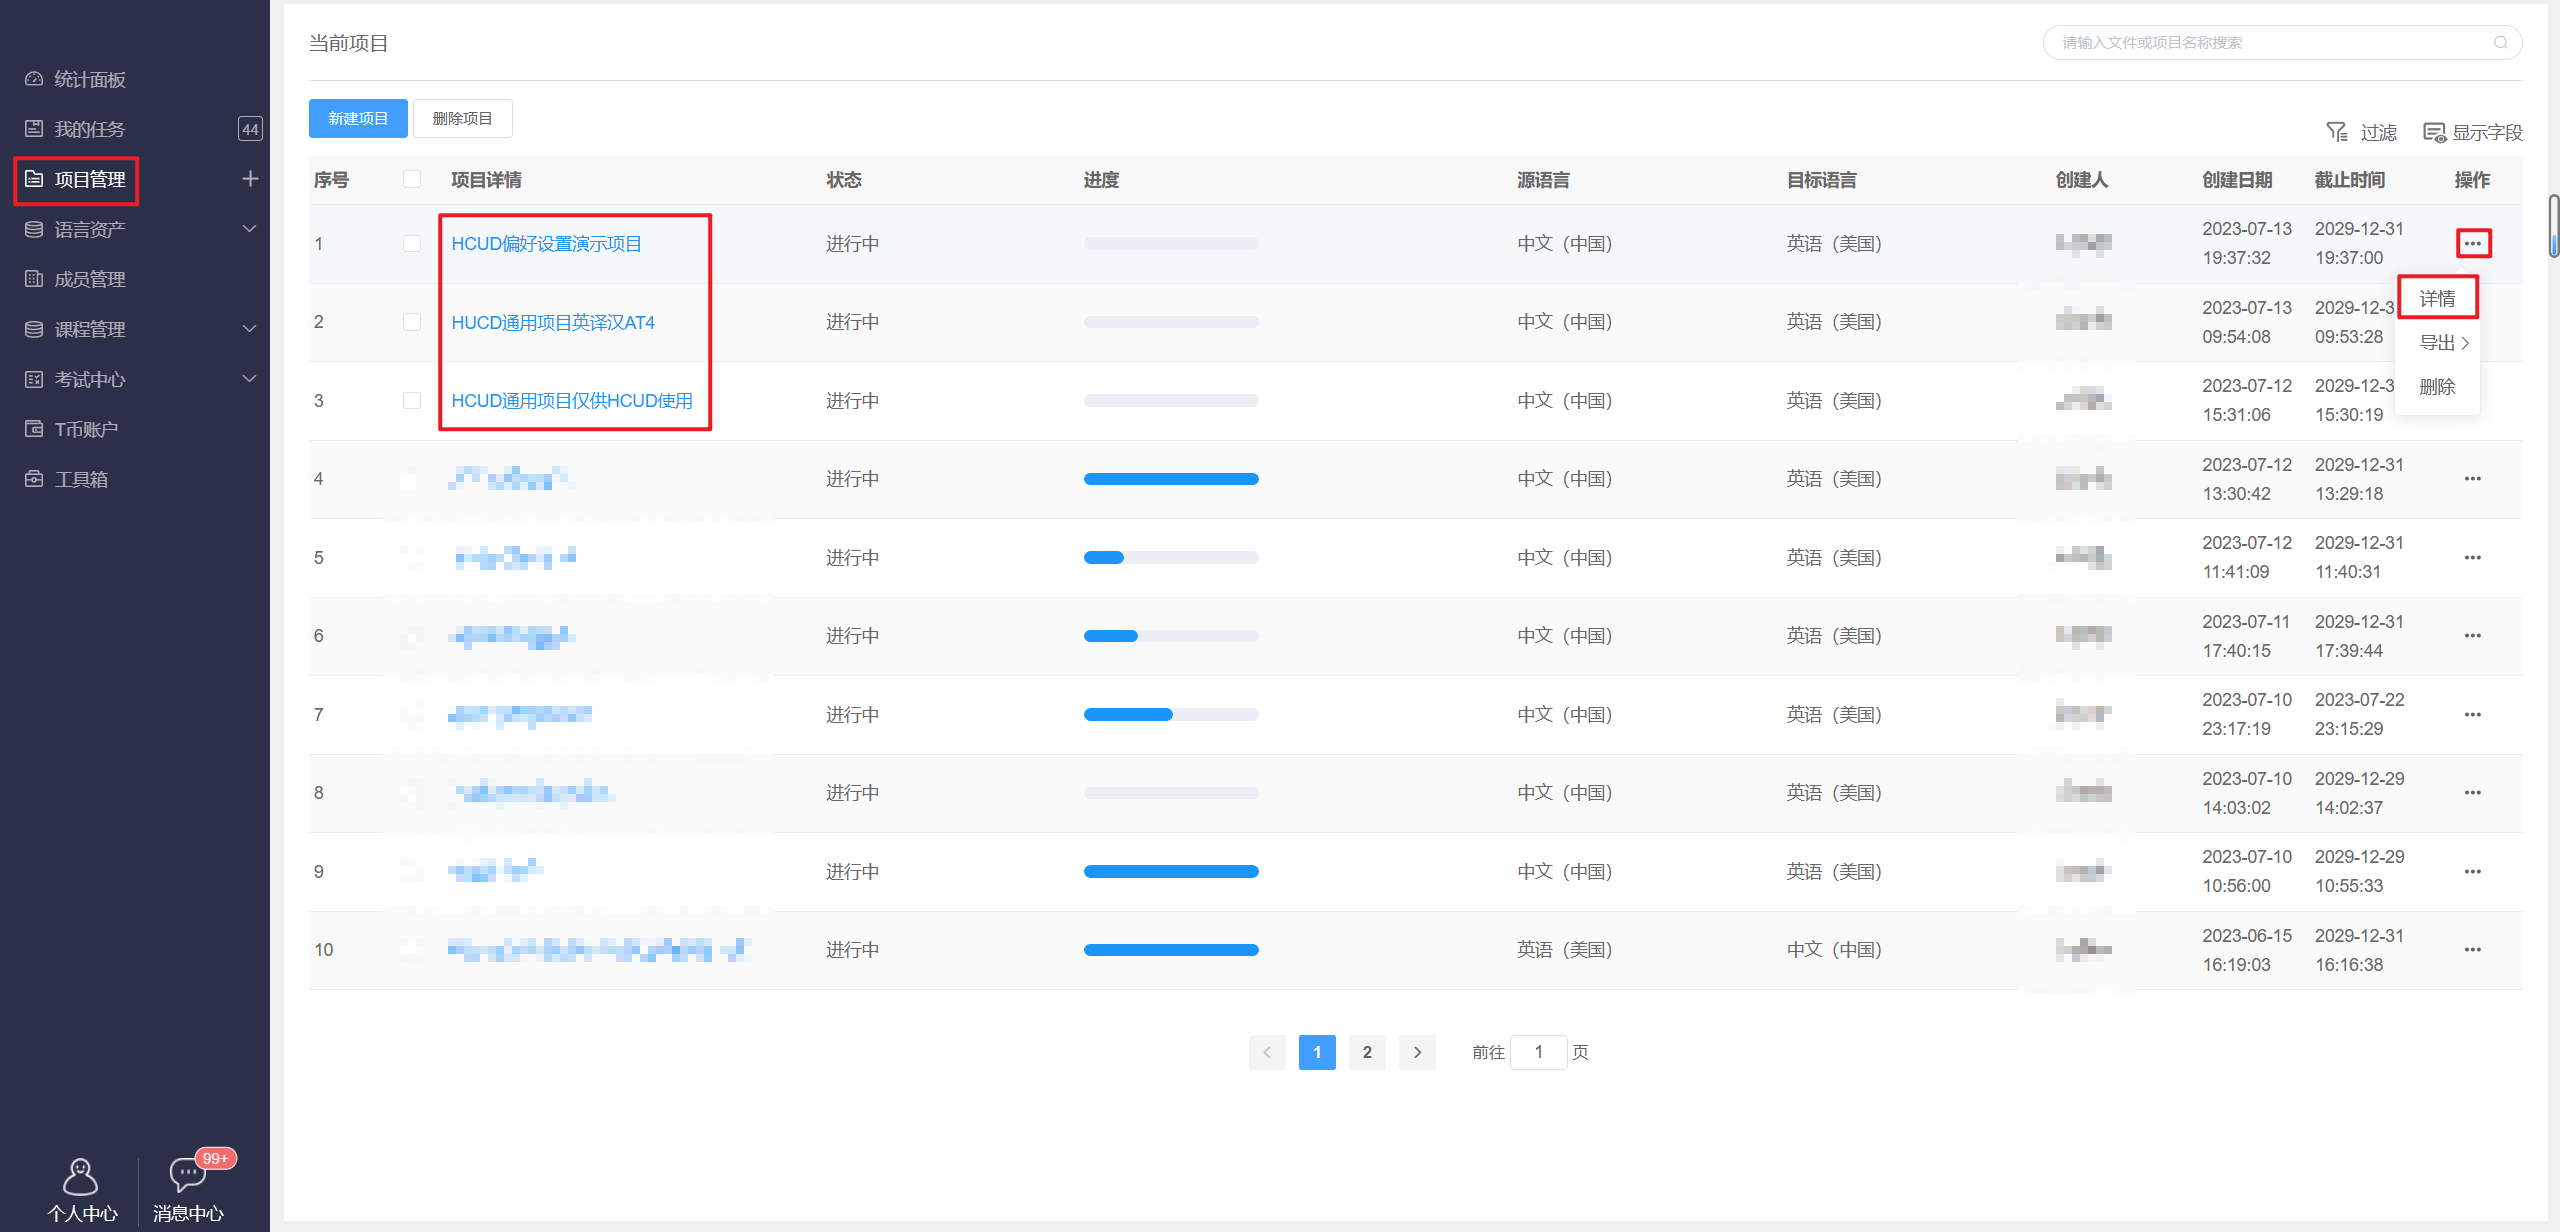Check the box for HUCD通用项目英译汉AT4

click(412, 322)
